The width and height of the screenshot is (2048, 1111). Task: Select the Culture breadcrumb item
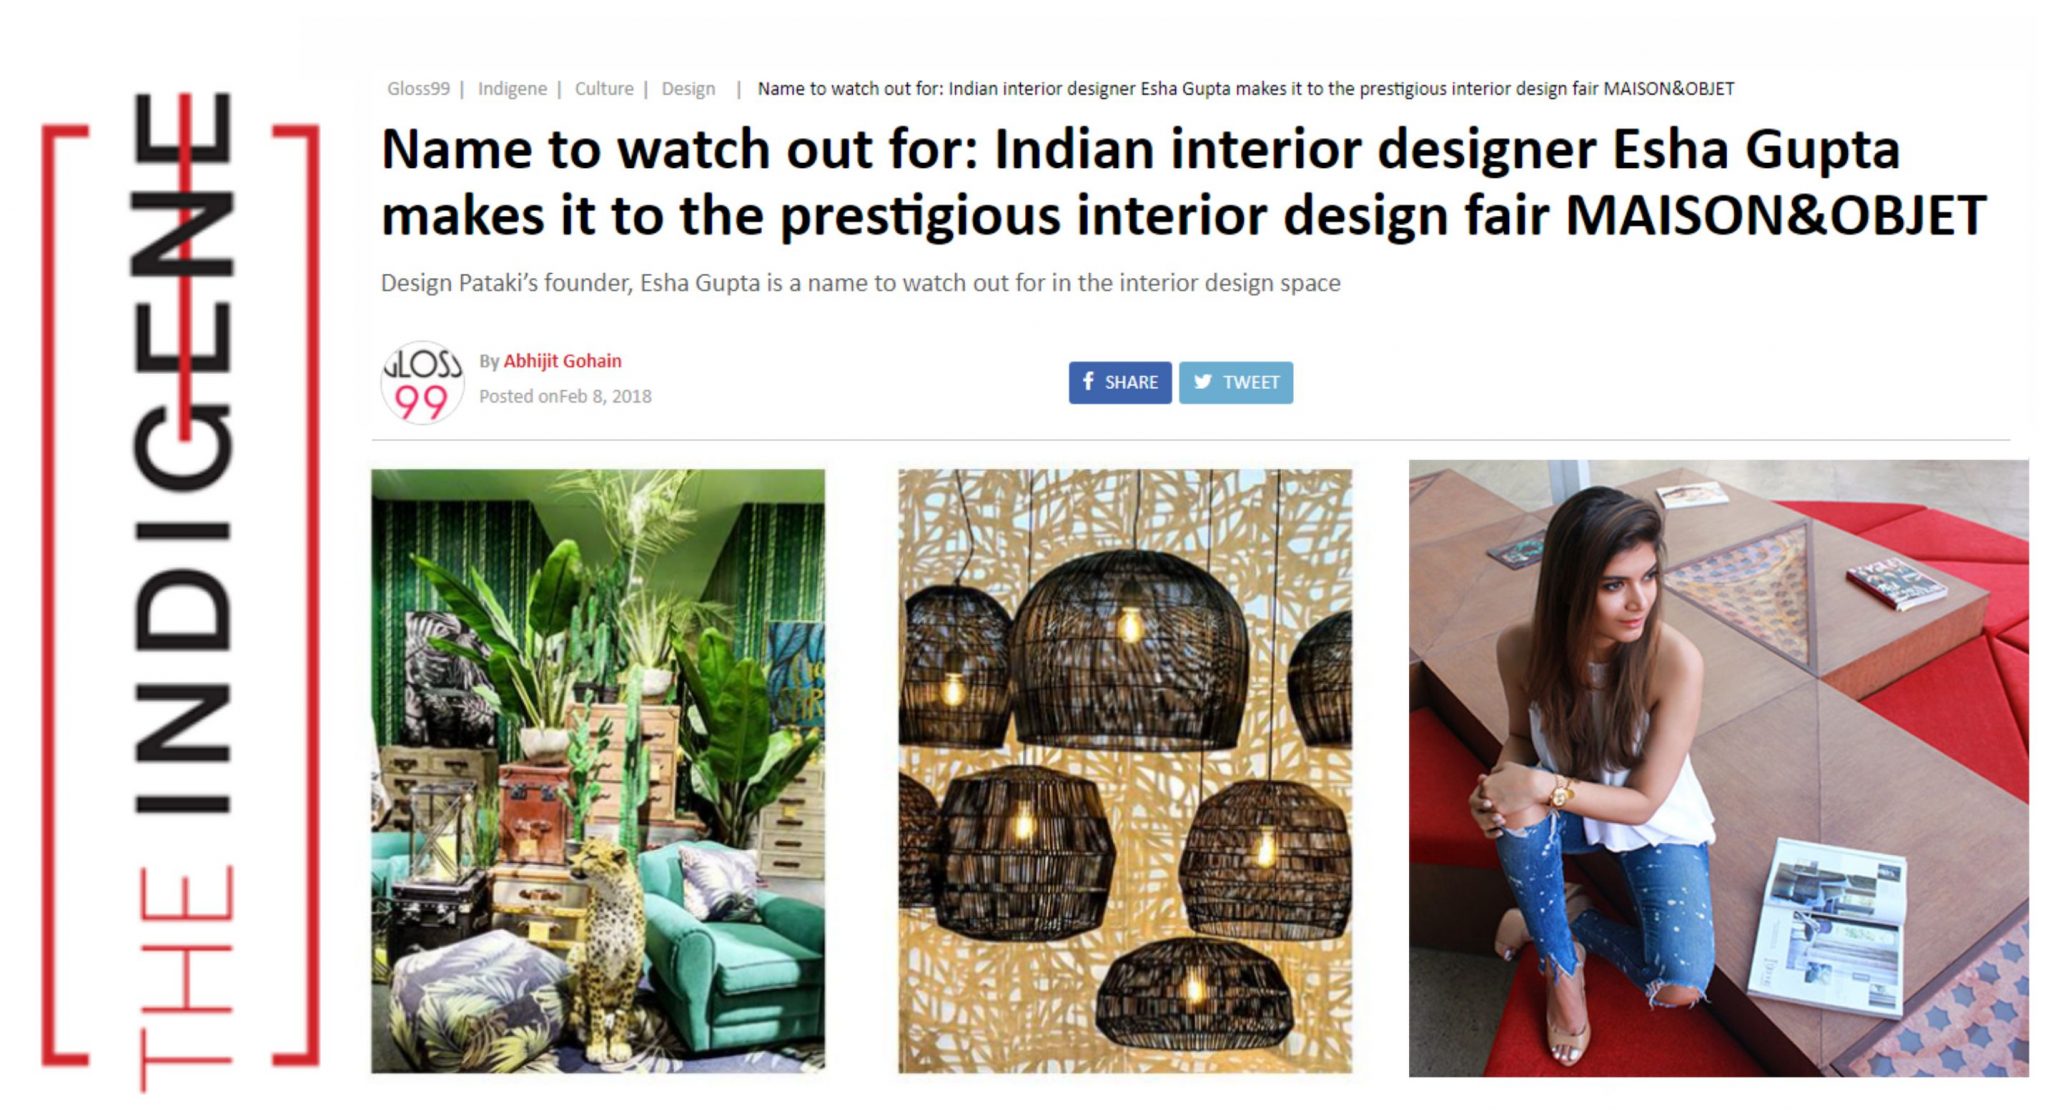click(604, 89)
